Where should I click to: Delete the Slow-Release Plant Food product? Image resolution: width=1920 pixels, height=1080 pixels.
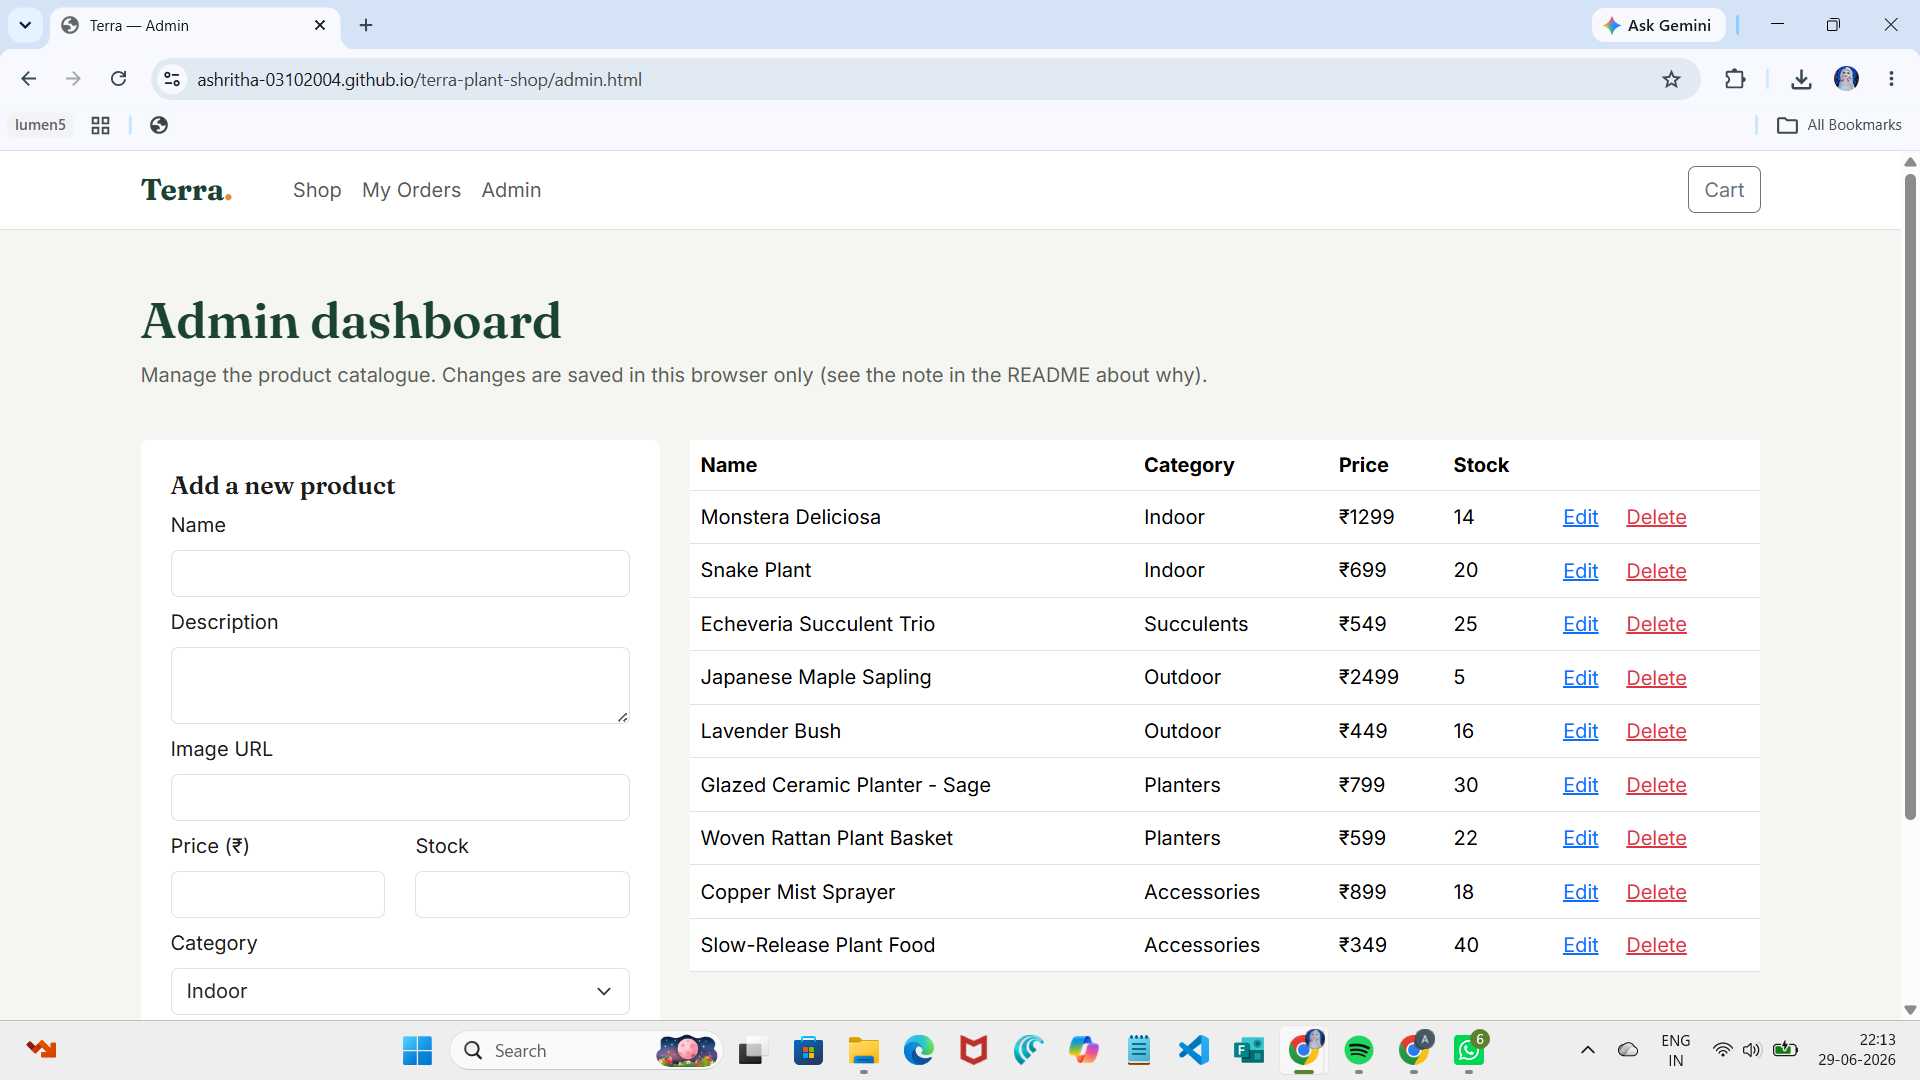click(x=1656, y=945)
